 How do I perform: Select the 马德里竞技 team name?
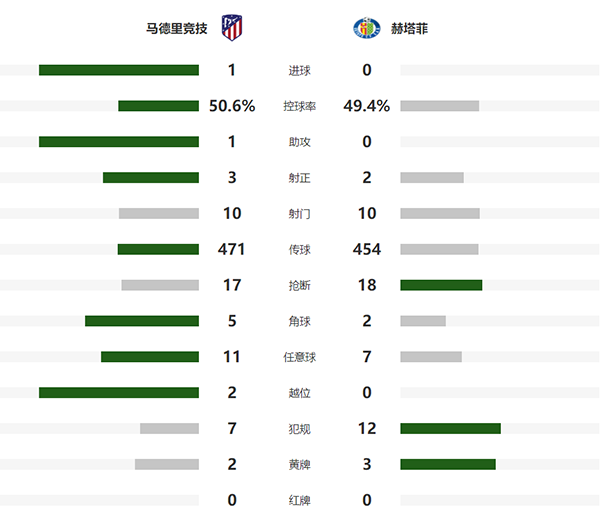pos(177,29)
